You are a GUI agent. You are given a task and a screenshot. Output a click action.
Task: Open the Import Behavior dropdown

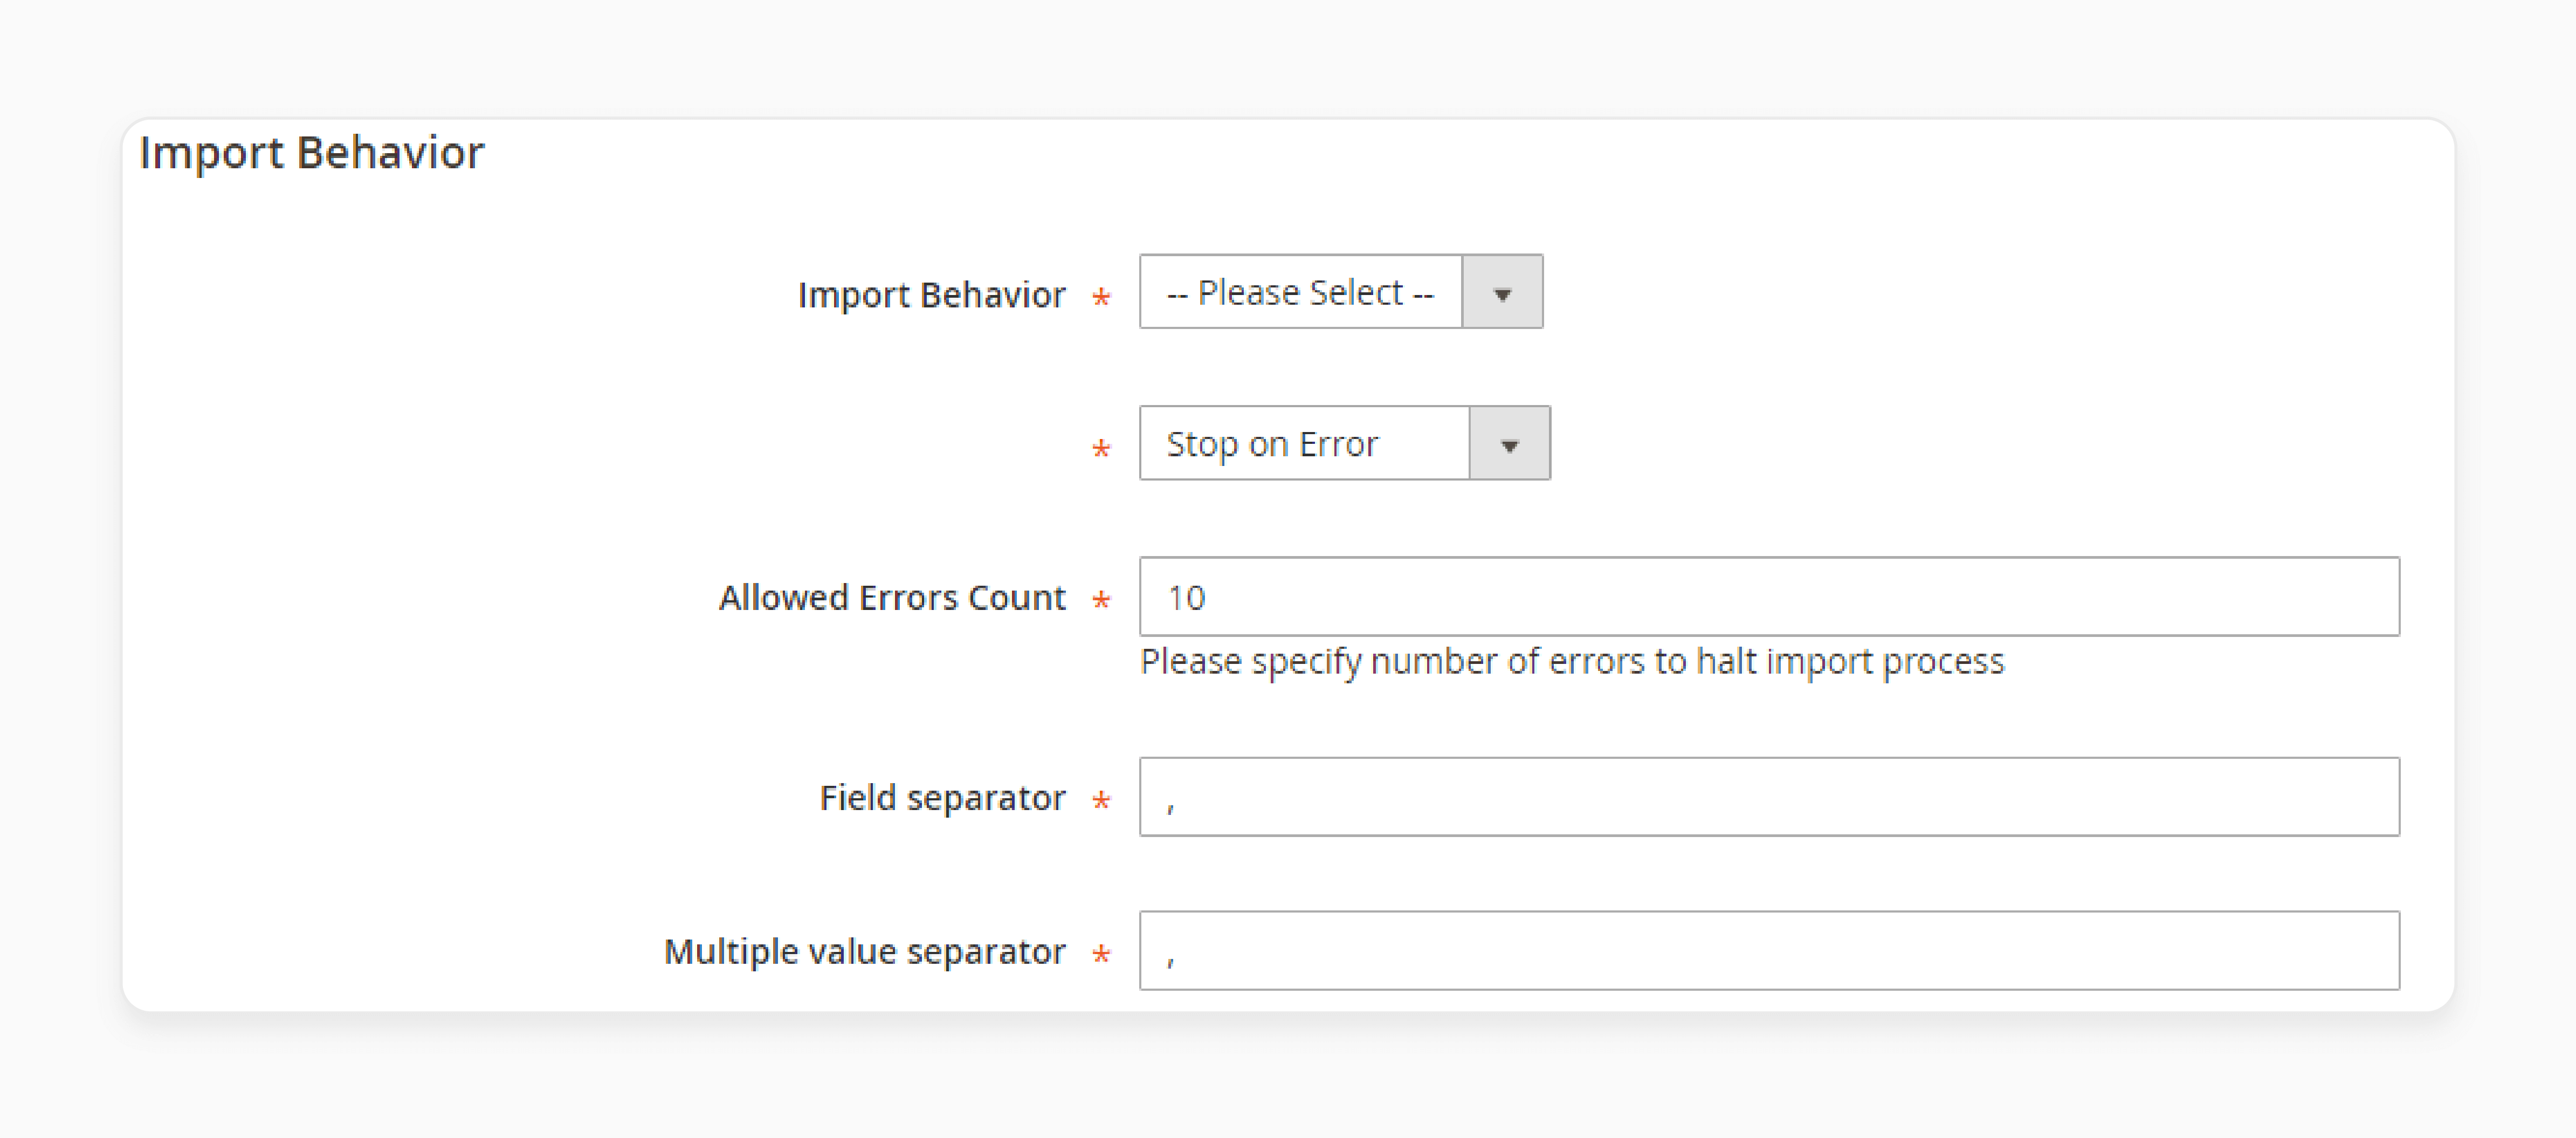[1340, 292]
